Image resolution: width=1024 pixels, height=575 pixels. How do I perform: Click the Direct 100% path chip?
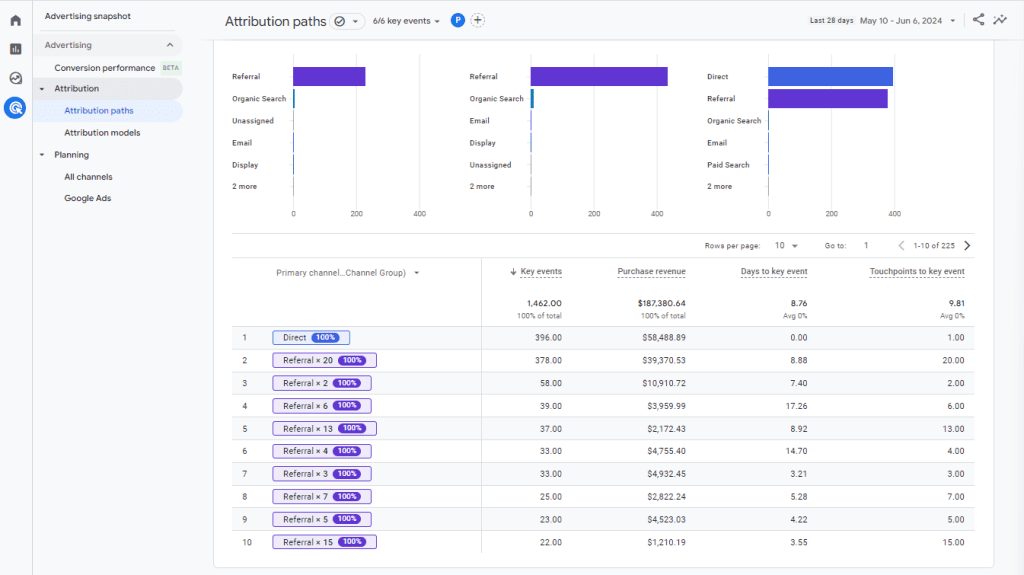tap(311, 338)
